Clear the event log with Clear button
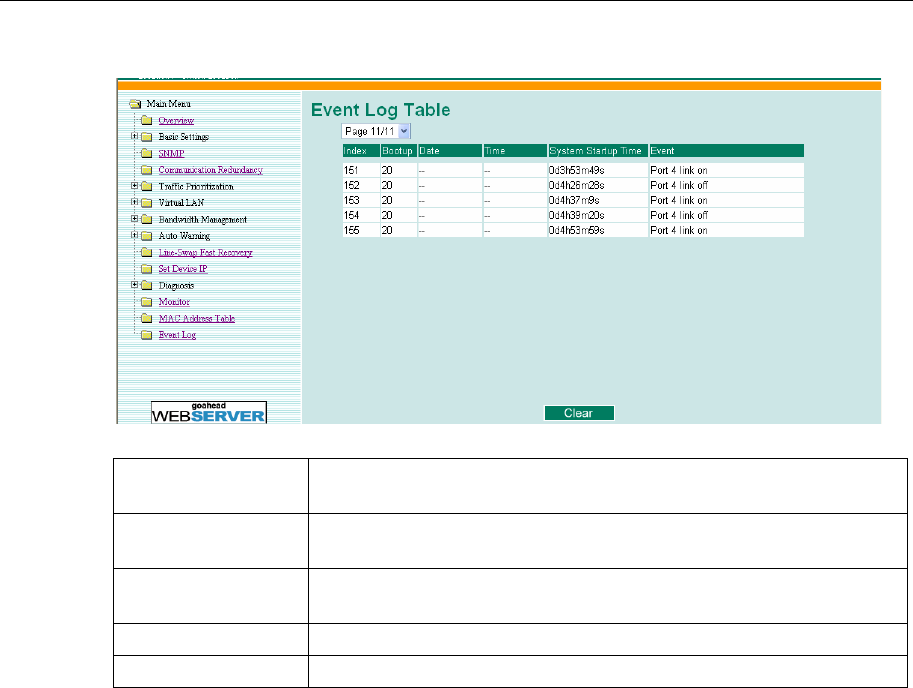The image size is (913, 688). coord(579,413)
